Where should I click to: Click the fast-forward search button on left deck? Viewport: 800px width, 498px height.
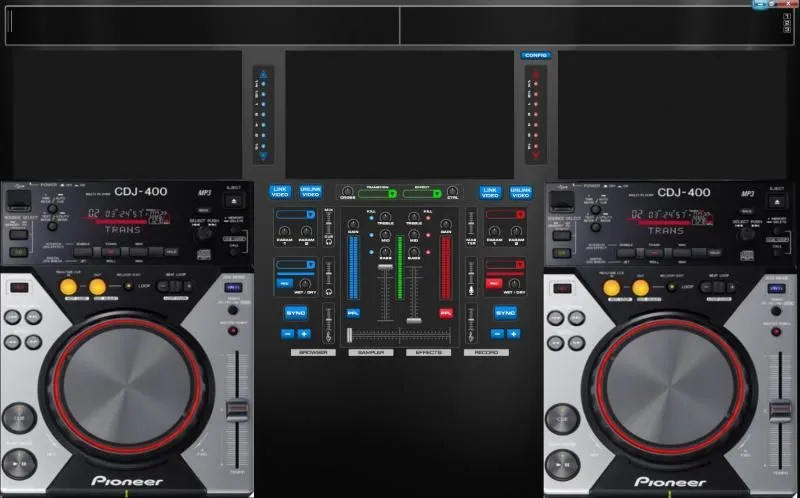pos(34,341)
